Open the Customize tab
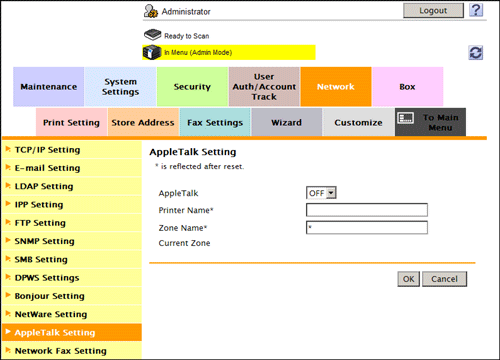 pos(359,122)
